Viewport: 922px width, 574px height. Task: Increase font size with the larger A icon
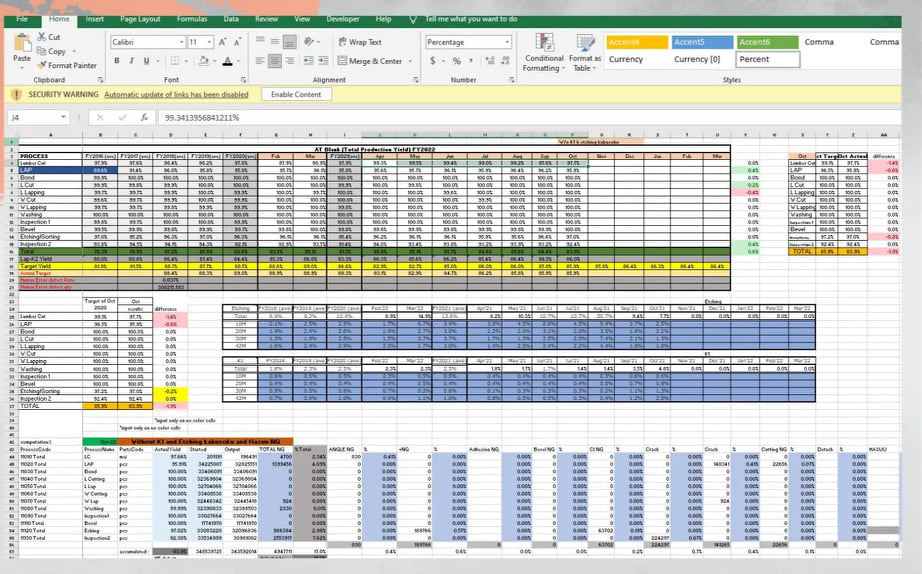point(223,42)
